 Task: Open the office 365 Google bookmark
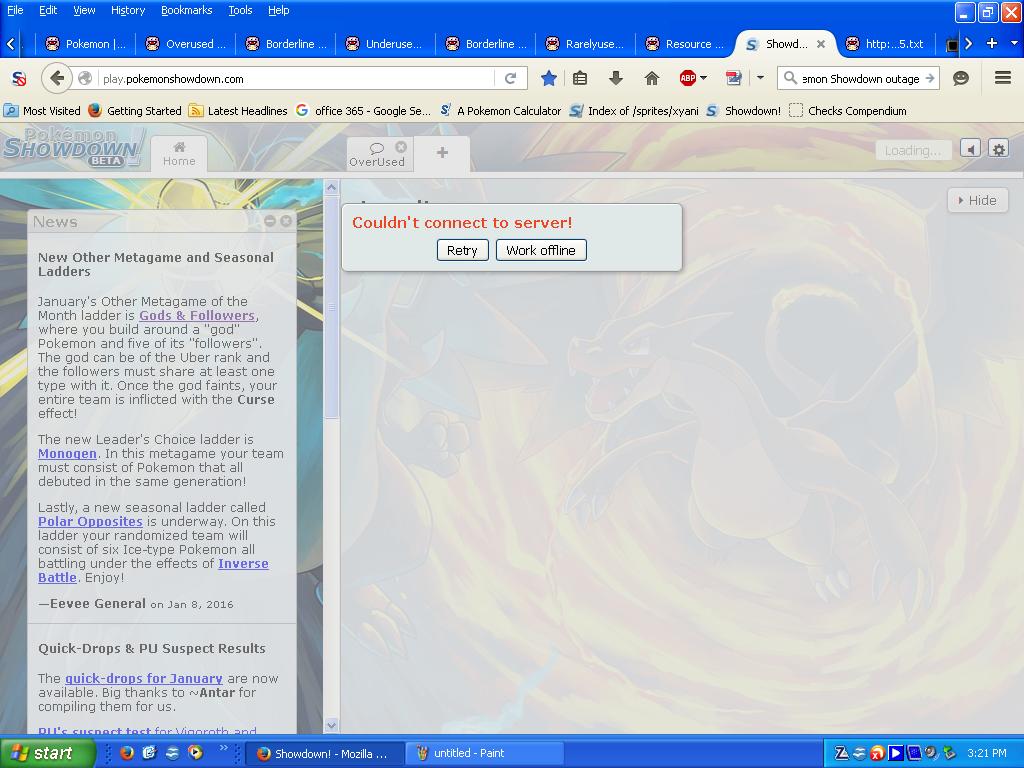coord(363,110)
